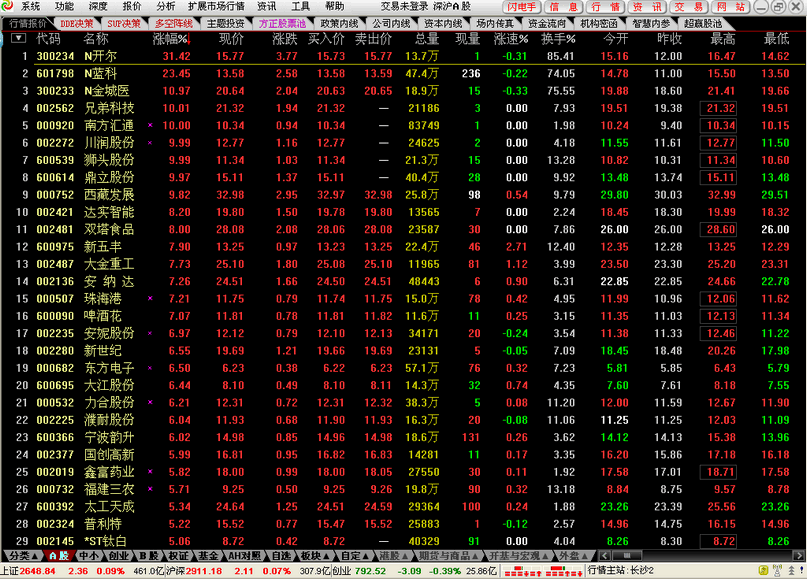Click the marker beside 东方电子
807x579 pixels.
point(150,368)
